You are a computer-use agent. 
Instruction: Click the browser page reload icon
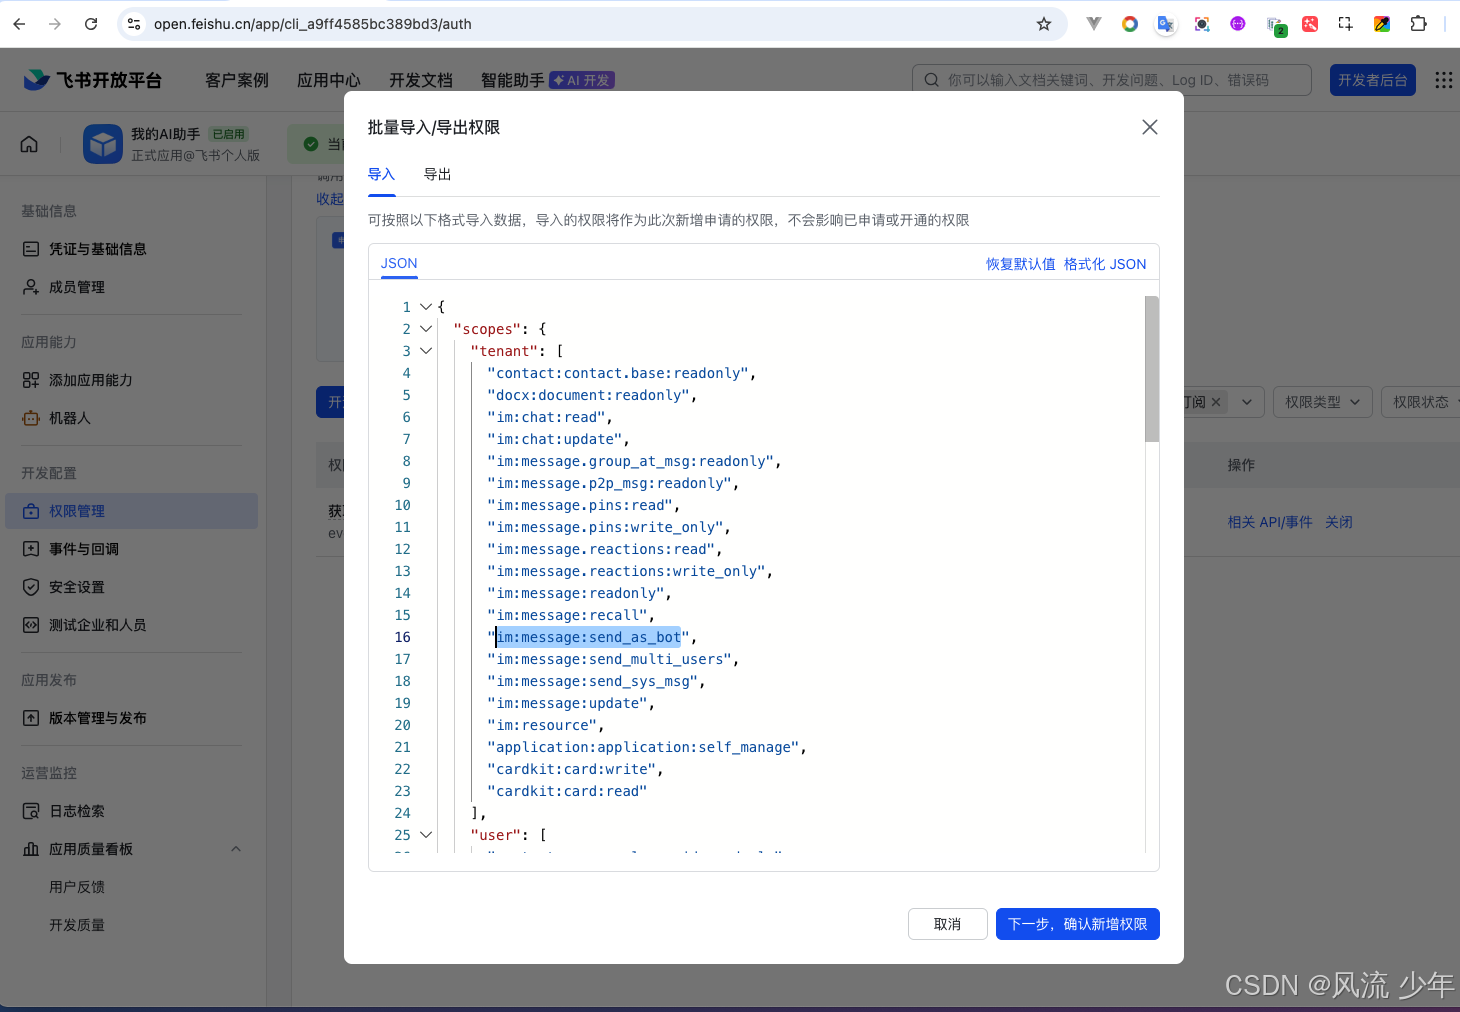(91, 24)
